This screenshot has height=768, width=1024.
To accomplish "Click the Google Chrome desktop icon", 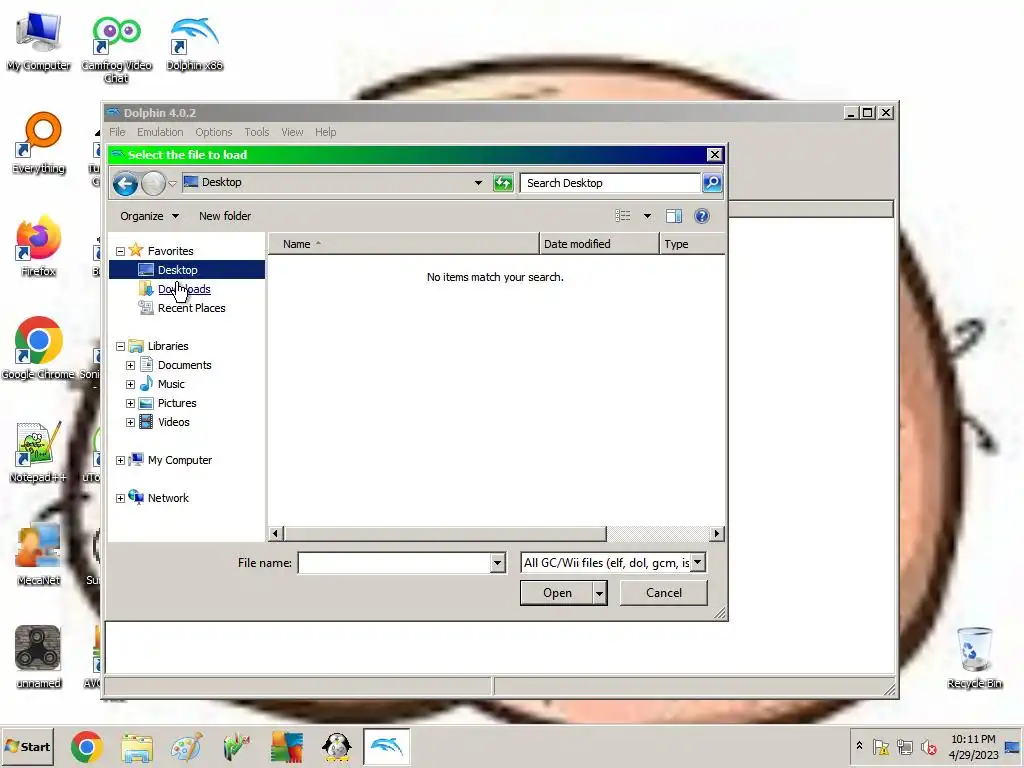I will click(39, 348).
